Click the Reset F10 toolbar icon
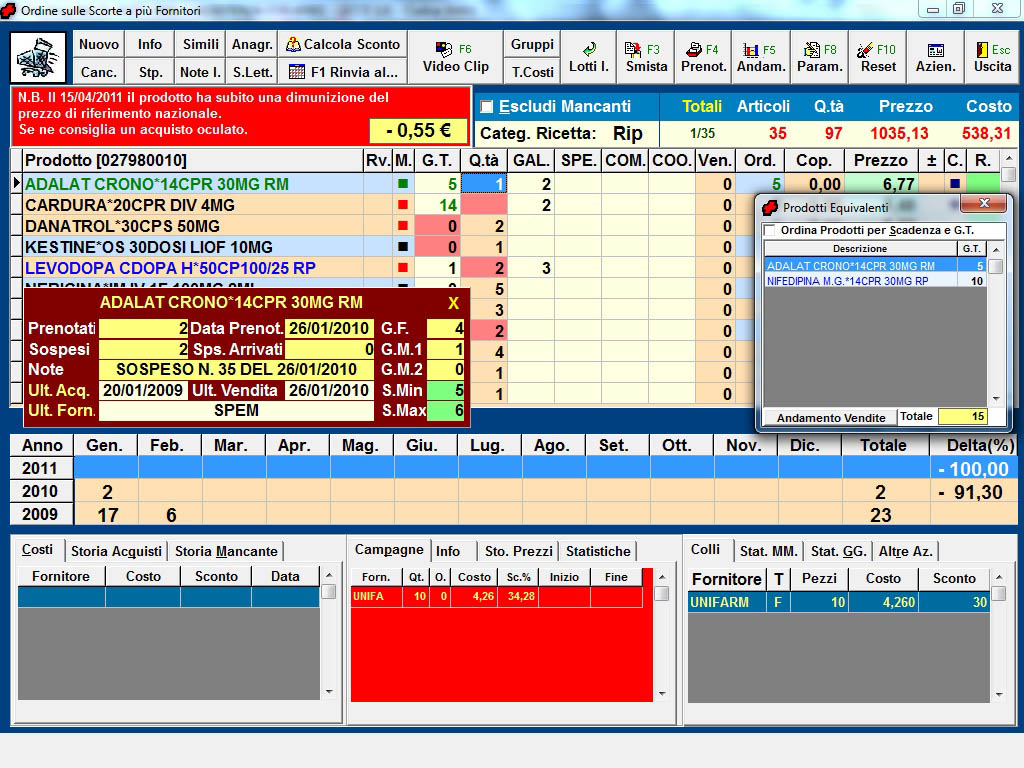1024x768 pixels. (878, 58)
